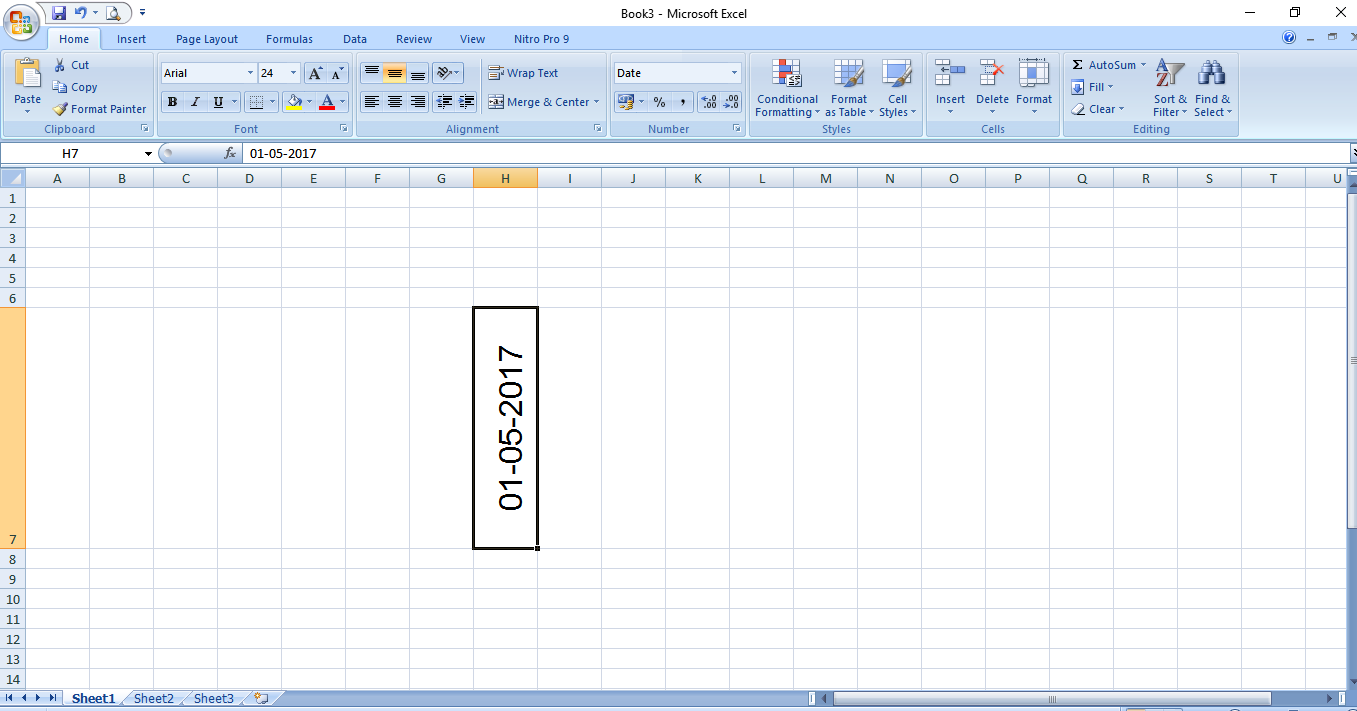Open the Merge & Center tool
The width and height of the screenshot is (1357, 711).
(x=542, y=102)
